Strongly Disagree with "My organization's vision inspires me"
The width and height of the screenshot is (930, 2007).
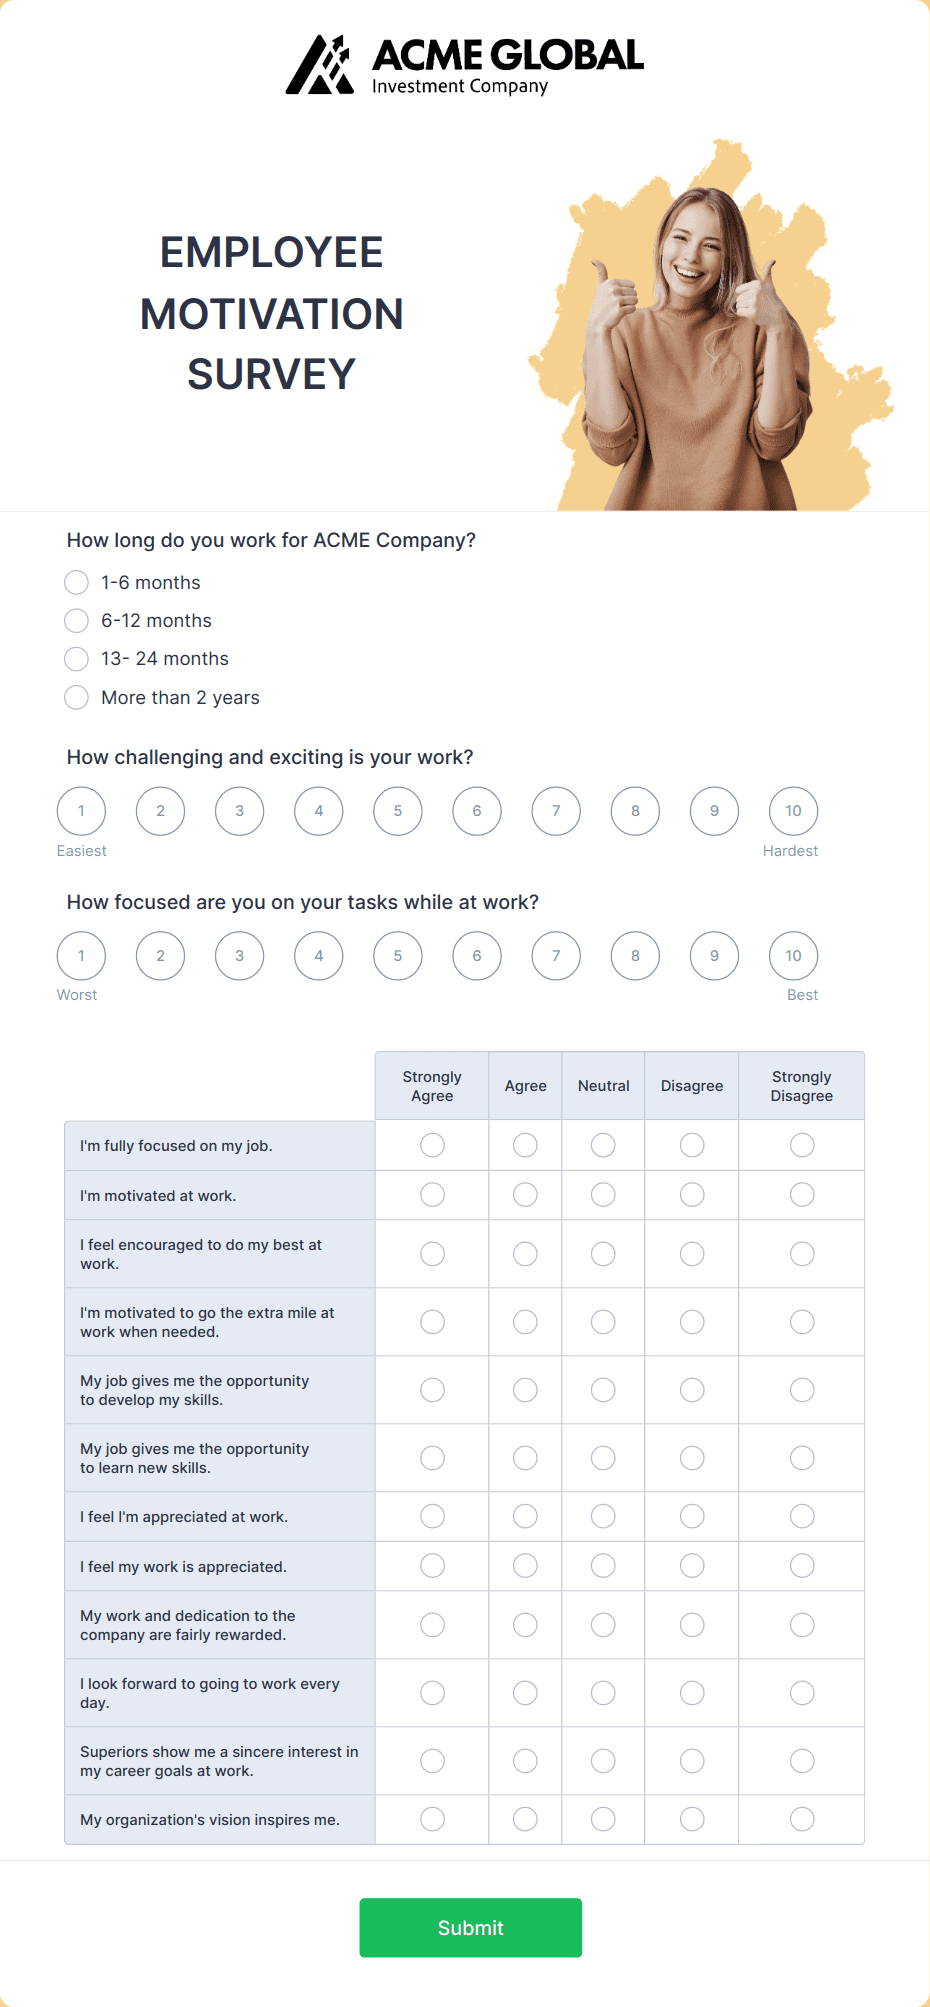tap(801, 1819)
